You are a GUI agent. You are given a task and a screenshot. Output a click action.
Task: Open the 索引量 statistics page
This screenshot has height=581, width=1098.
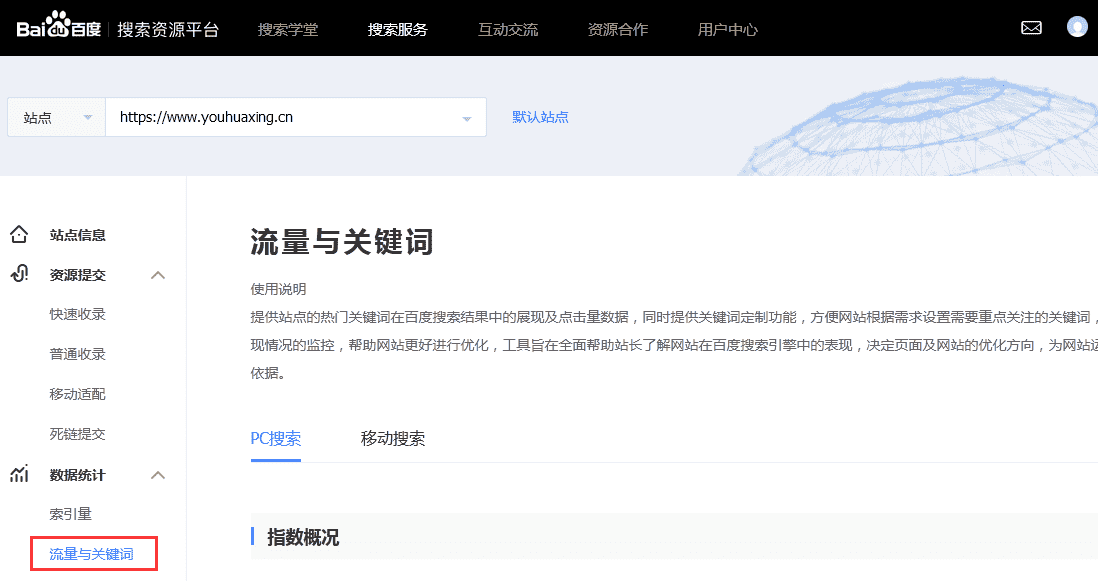70,513
